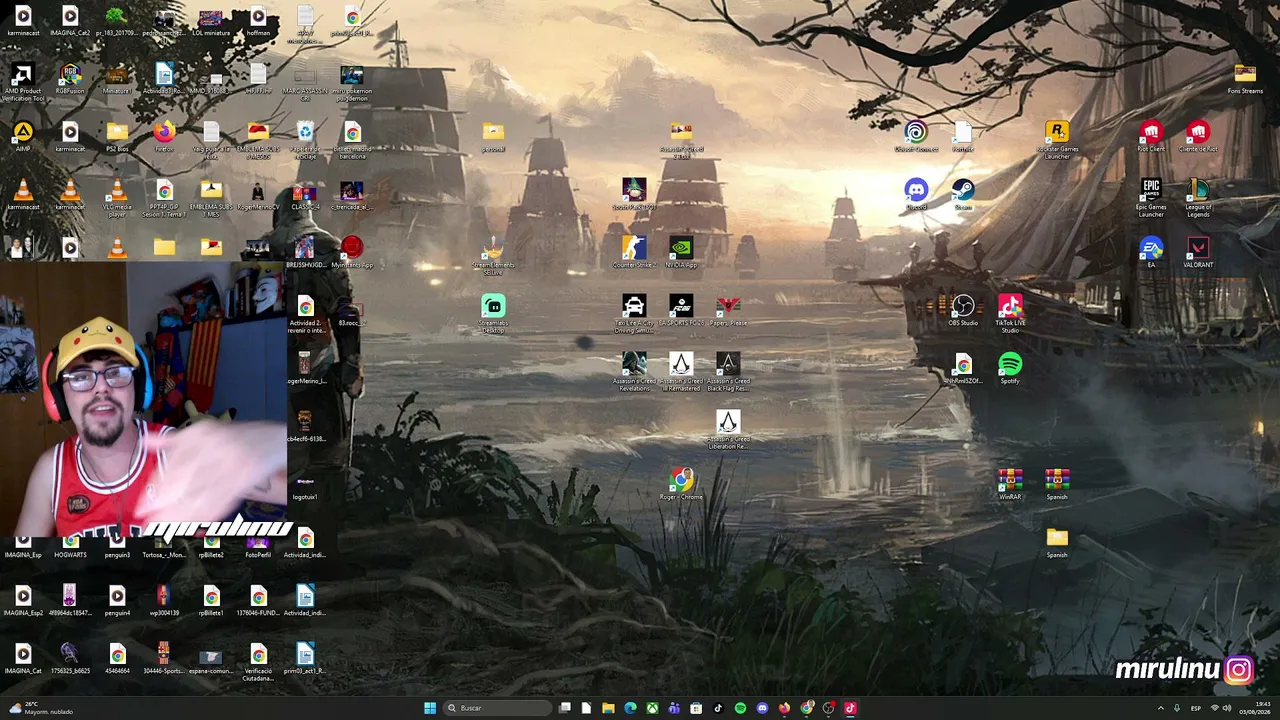Open the ESP language selector
1280x720 pixels.
tap(1196, 708)
